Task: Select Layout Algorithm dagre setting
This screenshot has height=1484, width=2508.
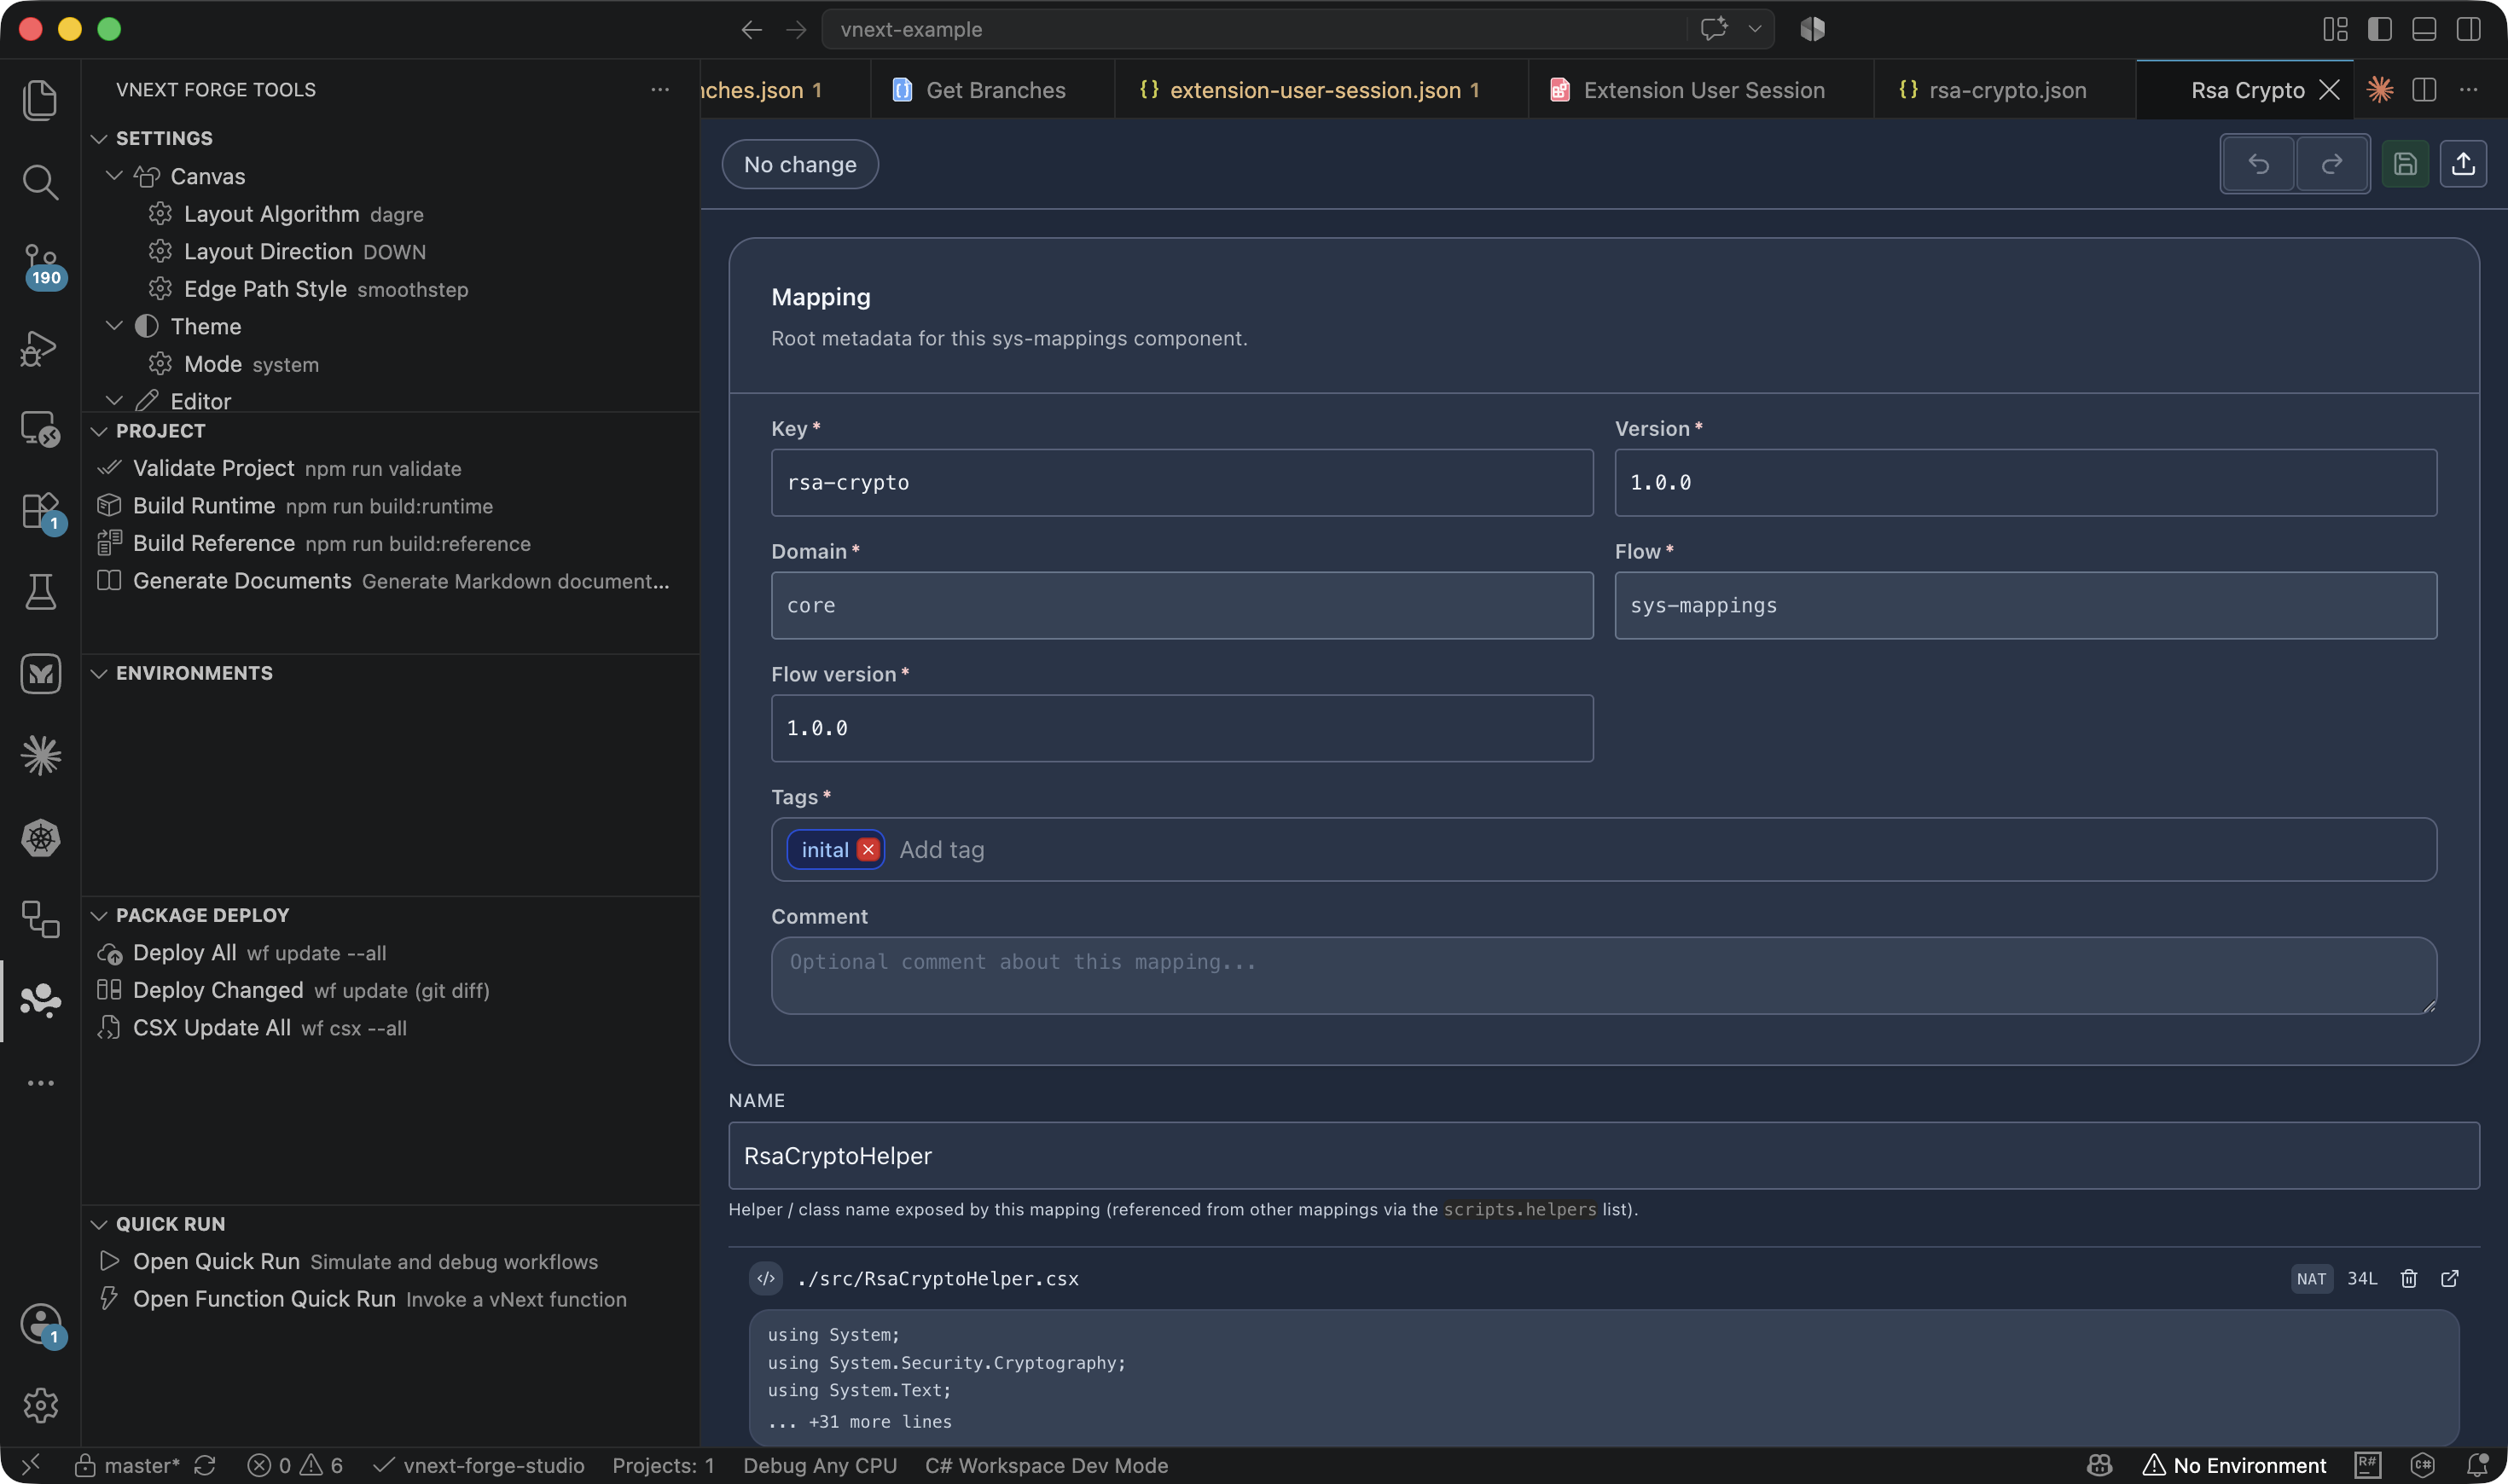Action: point(390,214)
